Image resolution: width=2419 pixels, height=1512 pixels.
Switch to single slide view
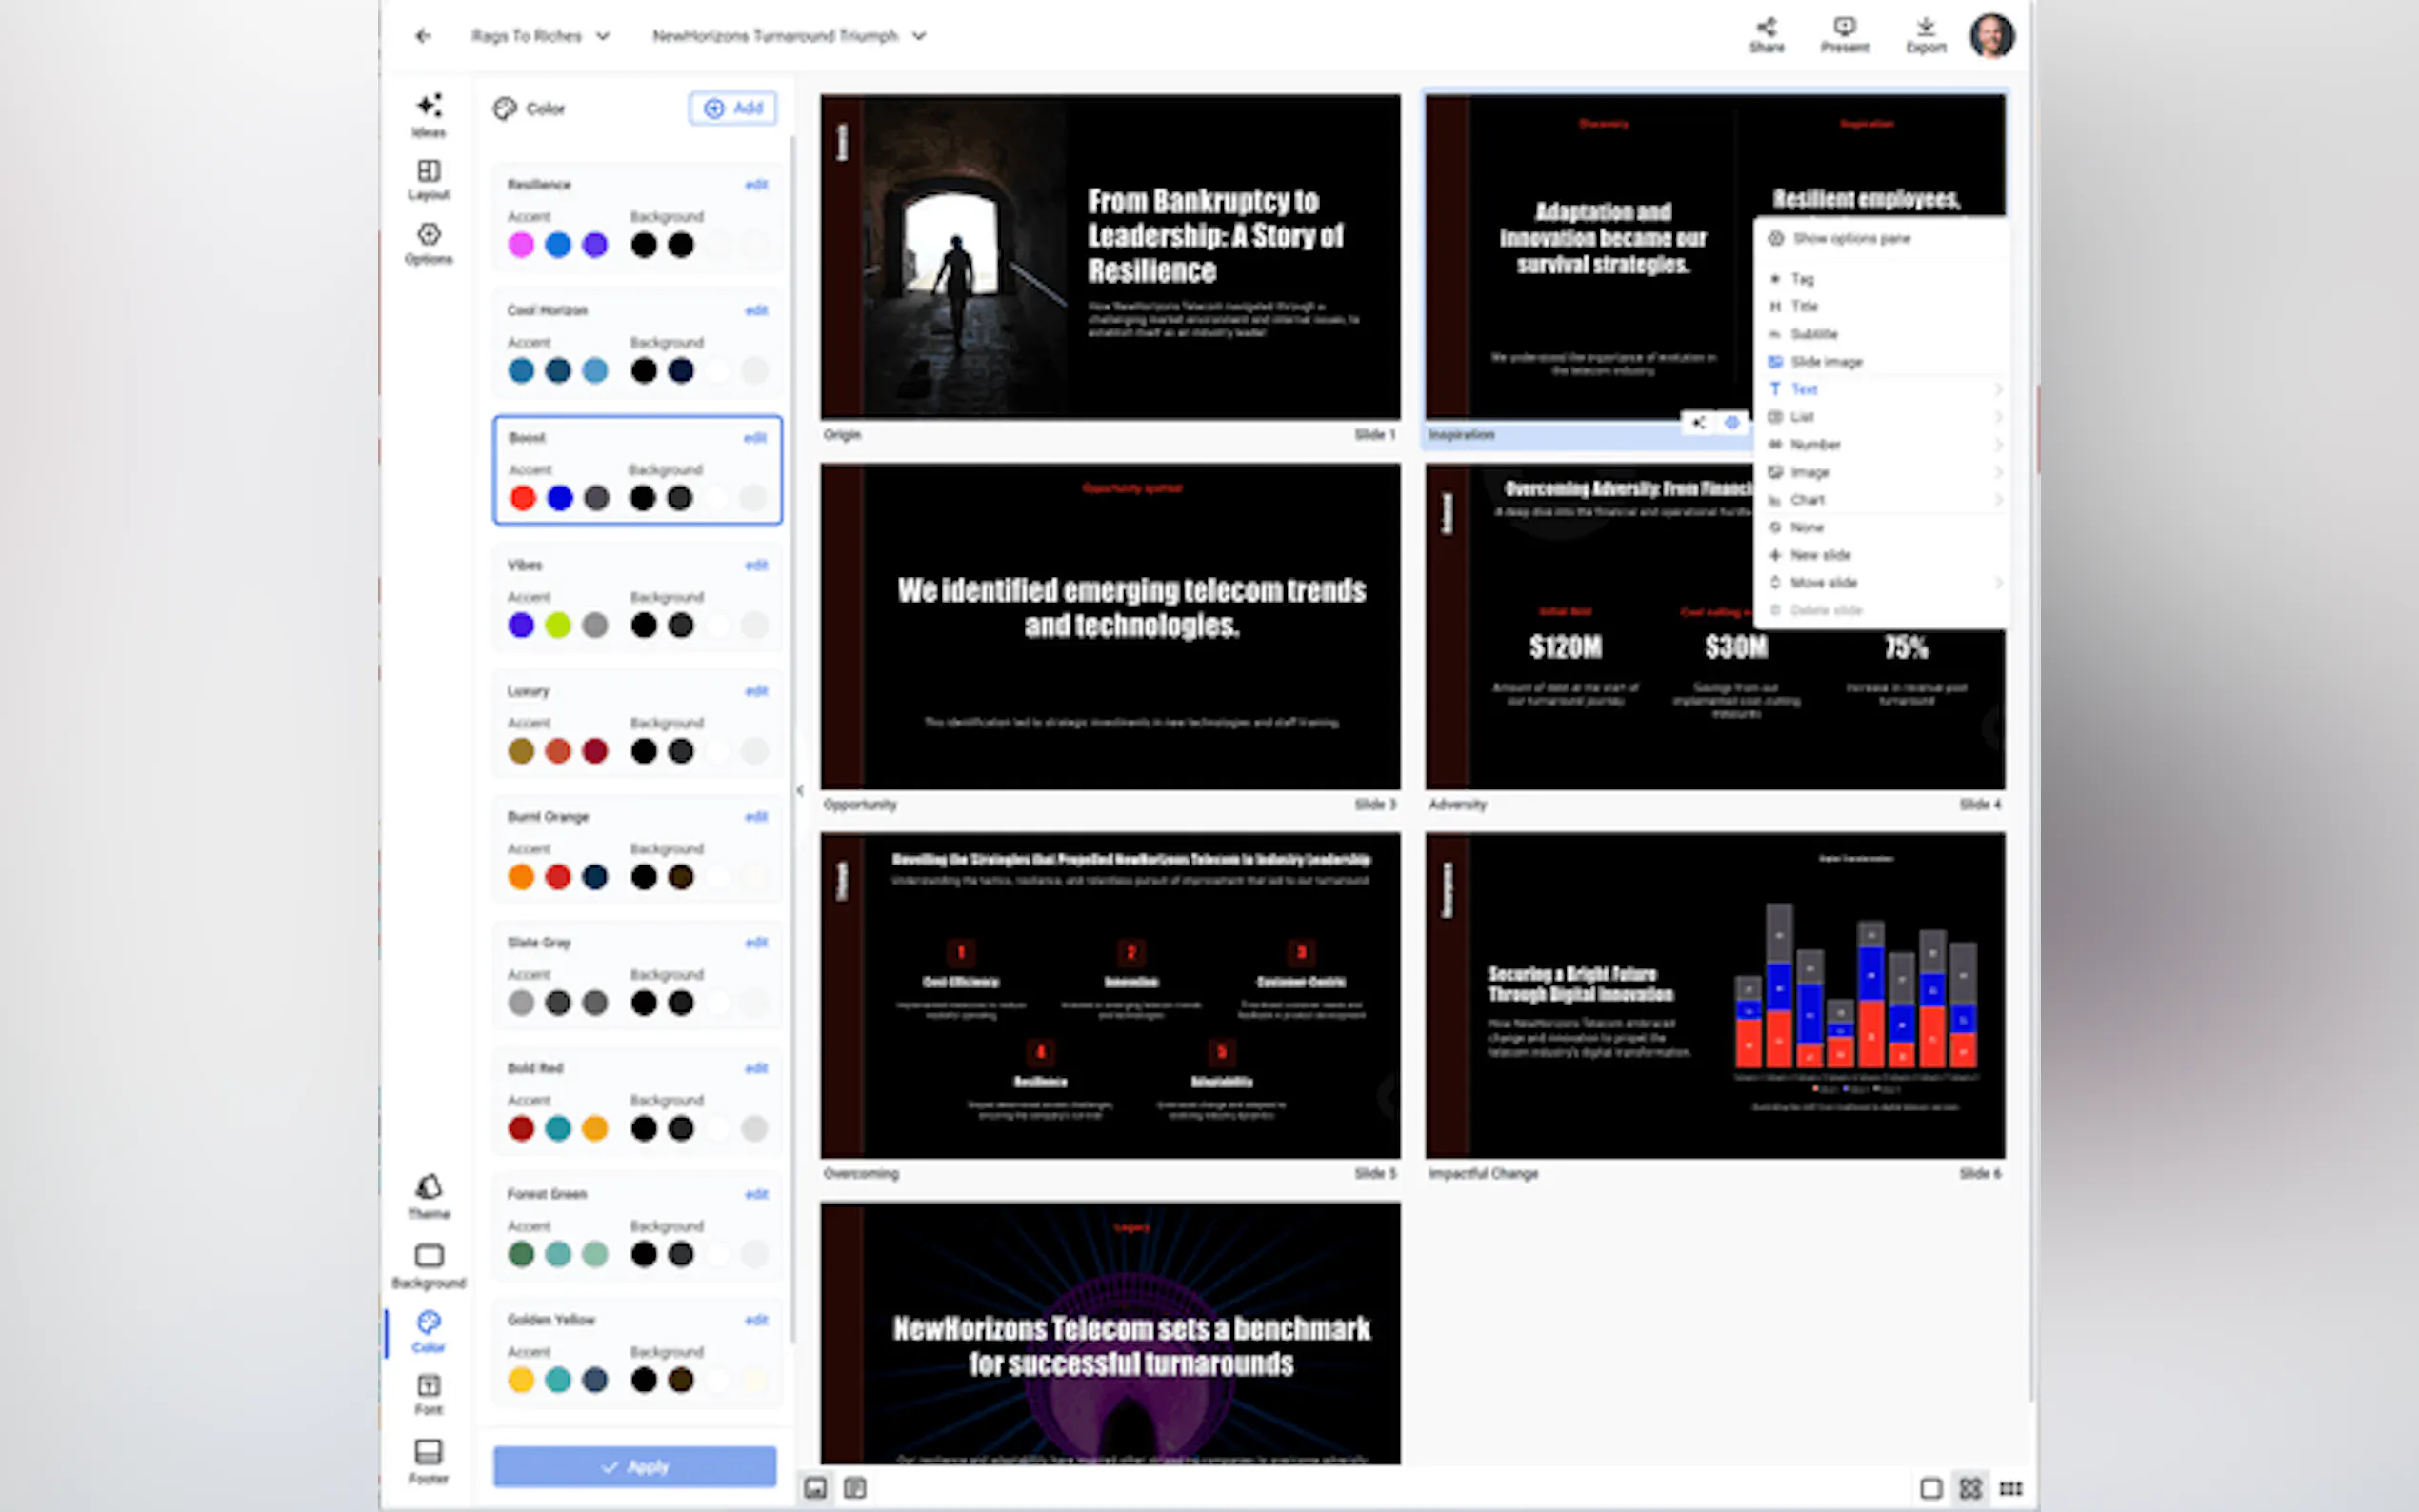(x=1931, y=1488)
